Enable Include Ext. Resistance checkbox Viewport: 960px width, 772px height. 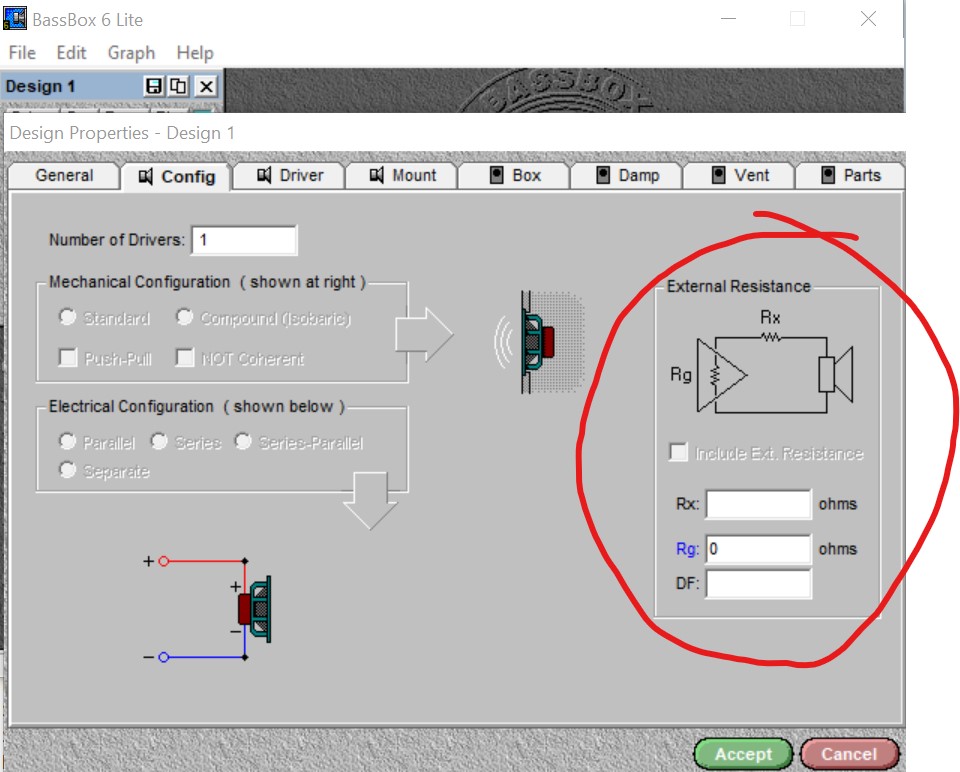point(678,452)
